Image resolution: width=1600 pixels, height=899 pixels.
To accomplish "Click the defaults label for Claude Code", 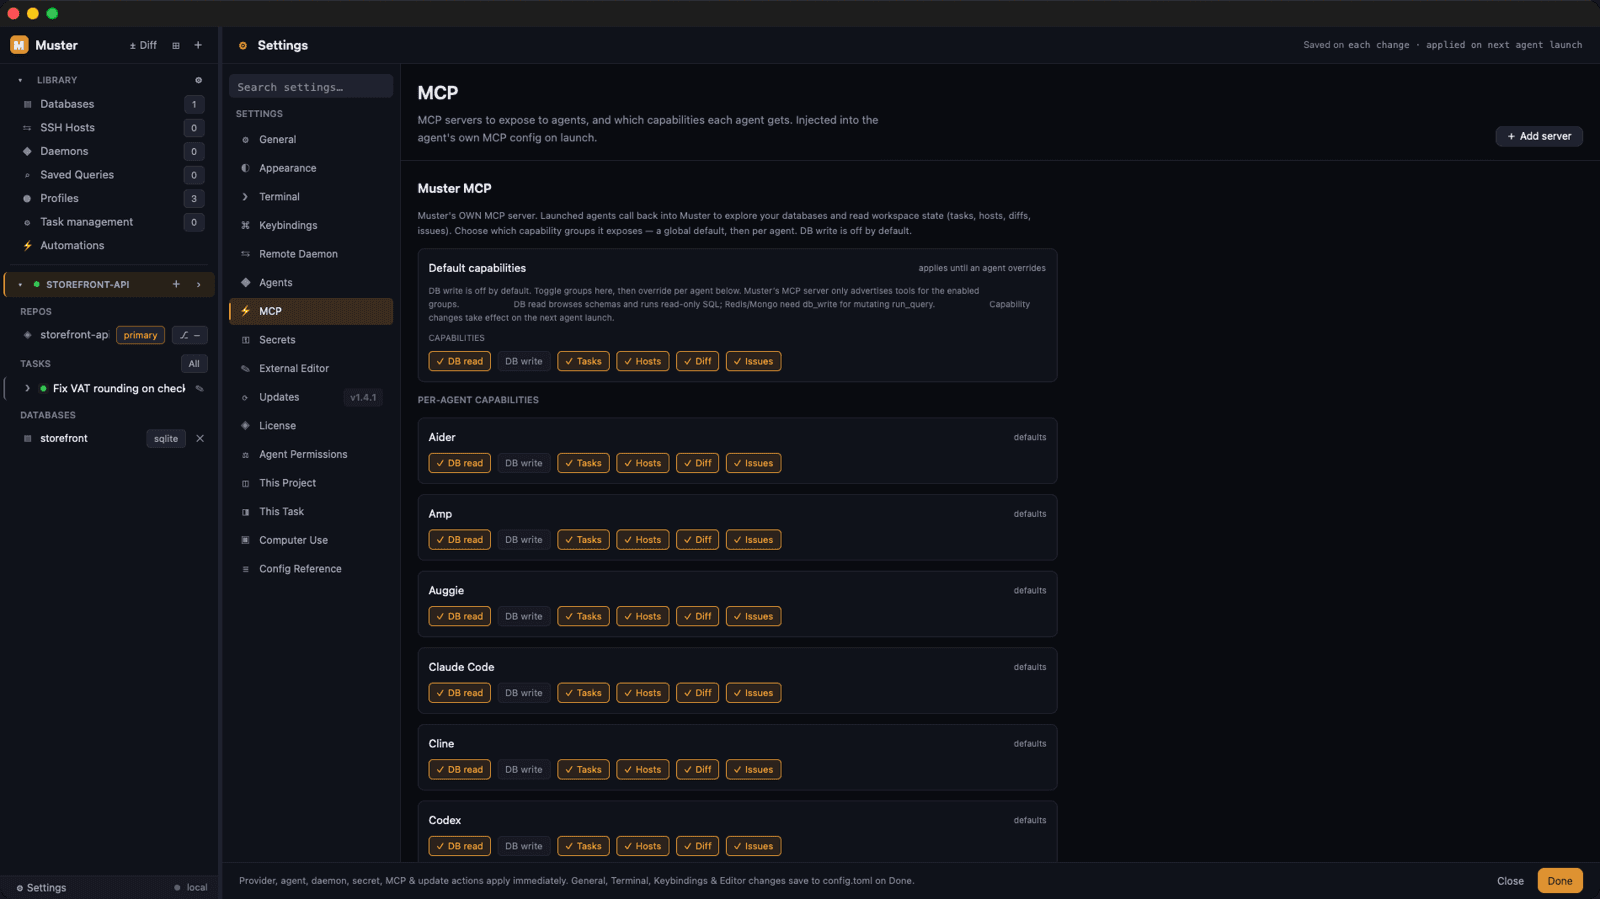I will (1030, 667).
